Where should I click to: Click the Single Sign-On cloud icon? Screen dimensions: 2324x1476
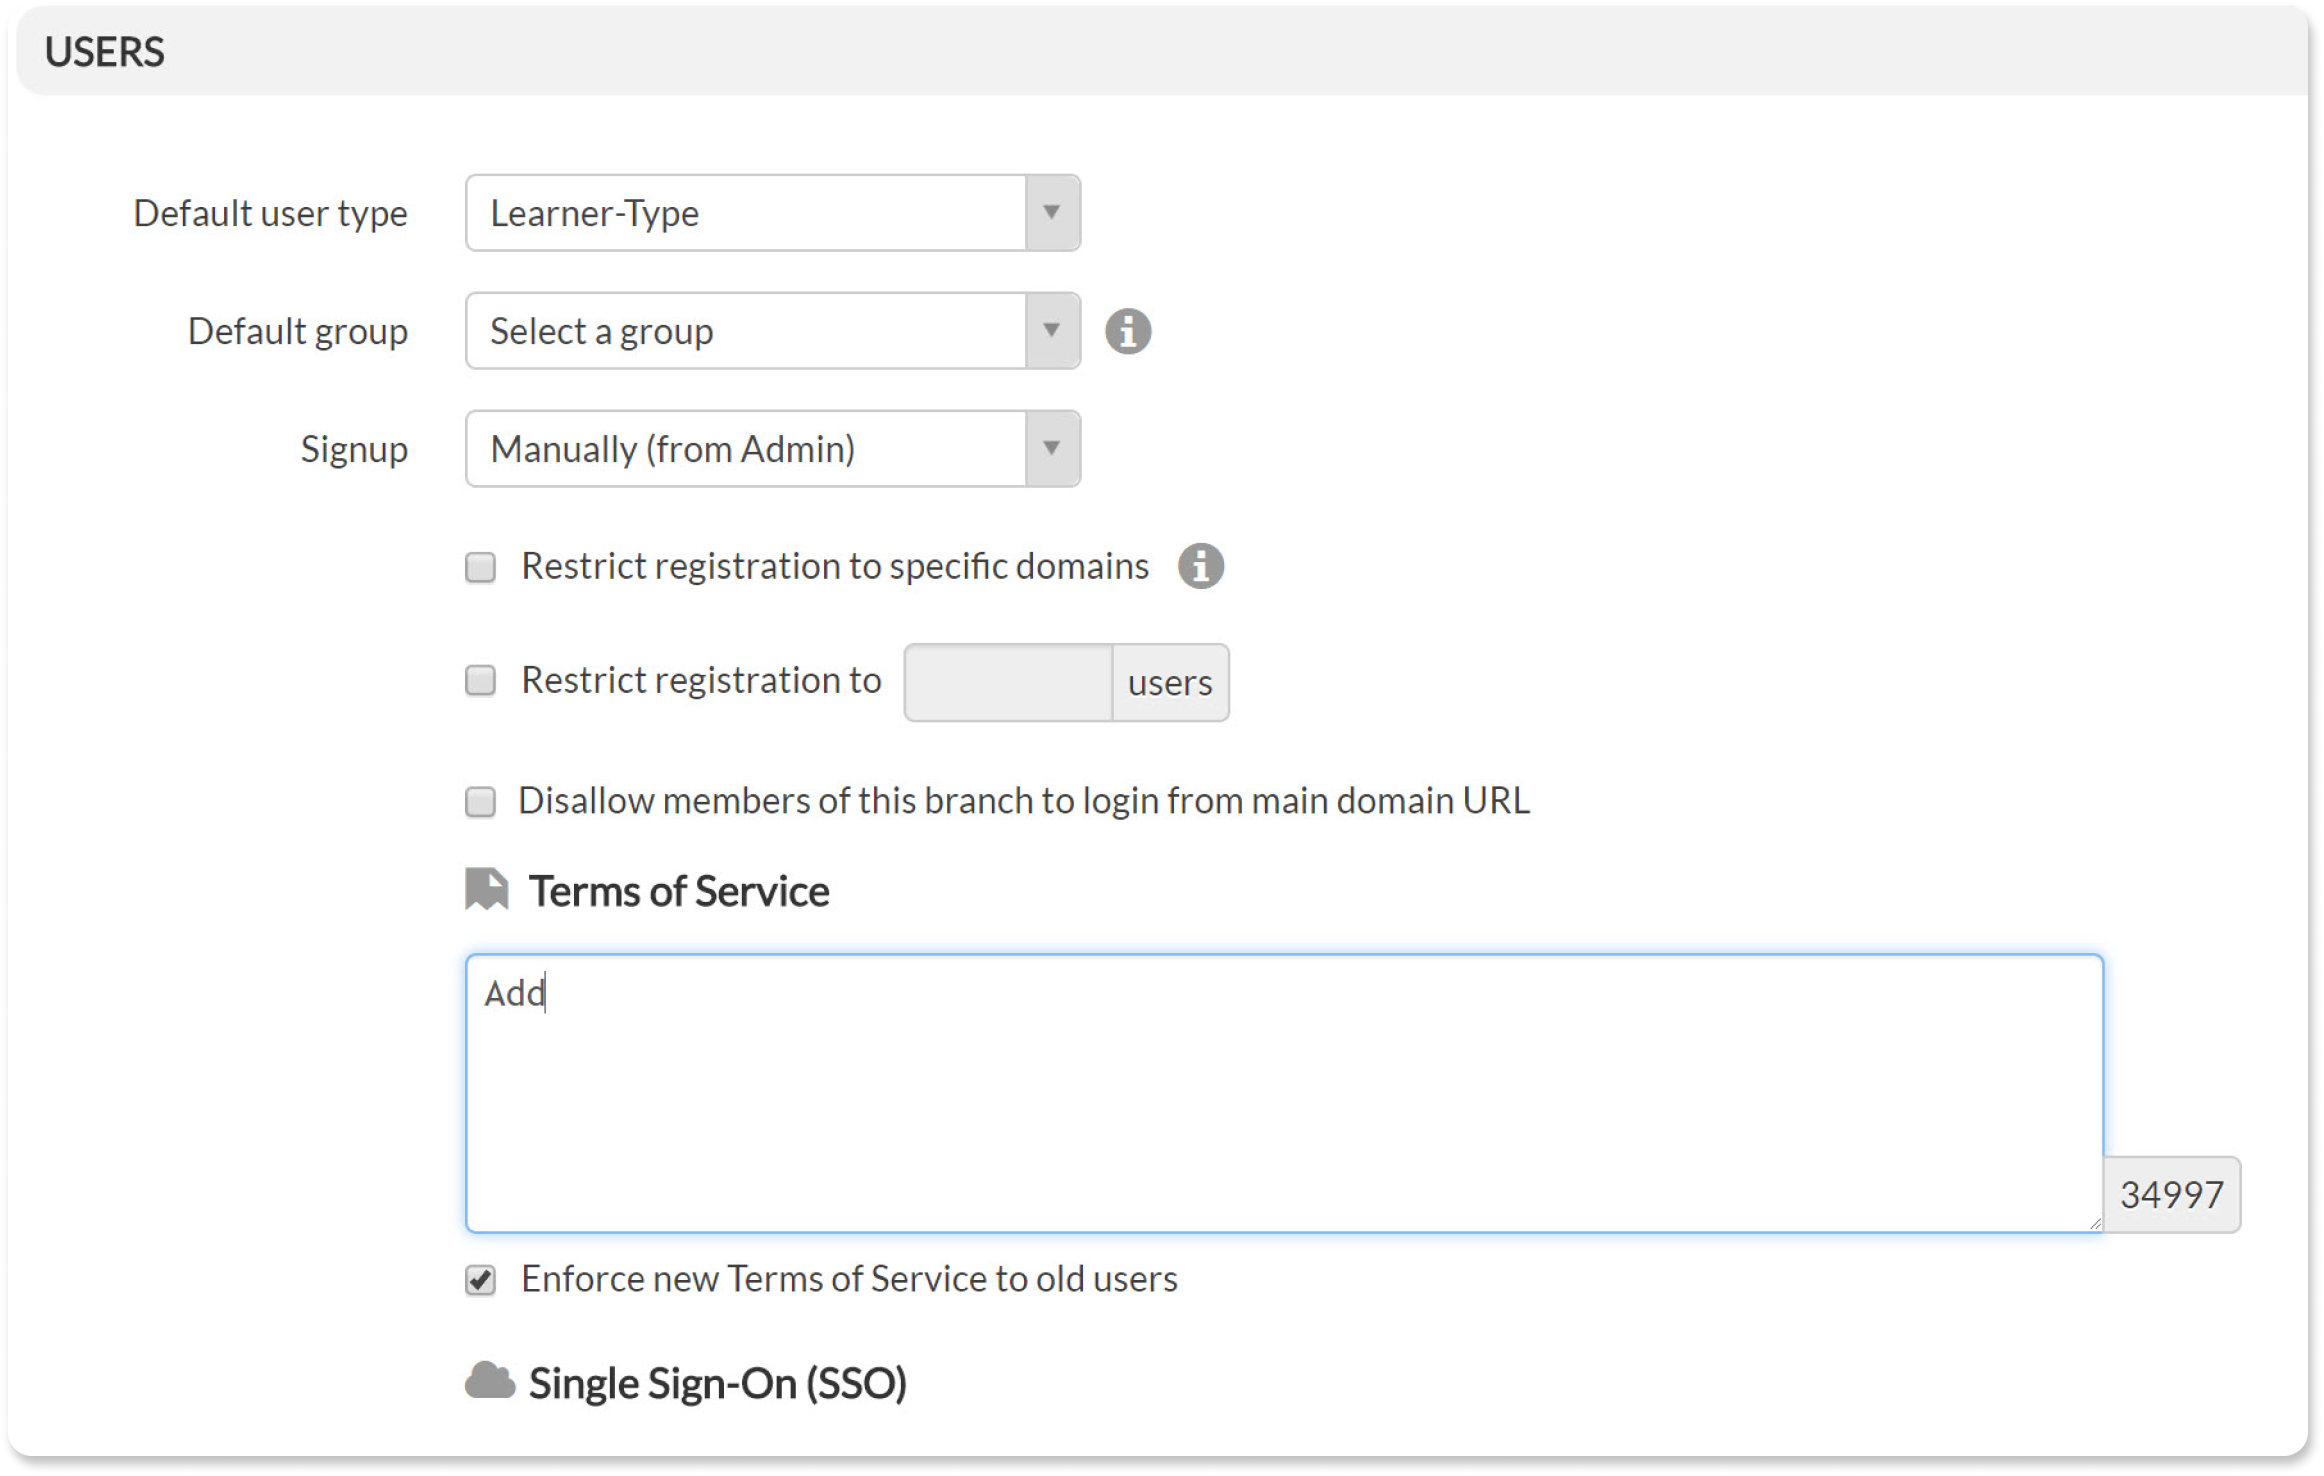pyautogui.click(x=490, y=1381)
